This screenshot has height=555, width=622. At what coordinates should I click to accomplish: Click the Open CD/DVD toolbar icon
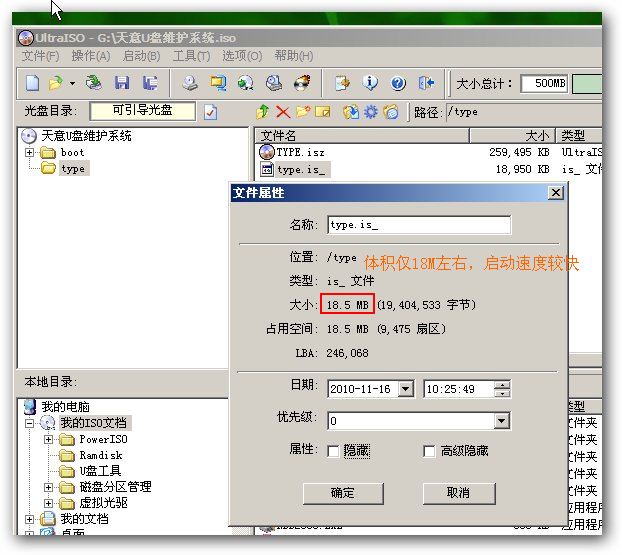(94, 83)
